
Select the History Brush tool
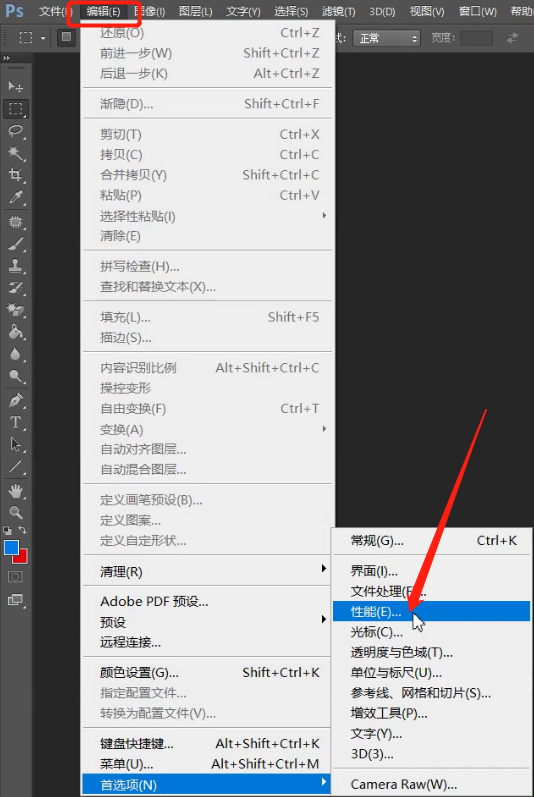tap(16, 288)
